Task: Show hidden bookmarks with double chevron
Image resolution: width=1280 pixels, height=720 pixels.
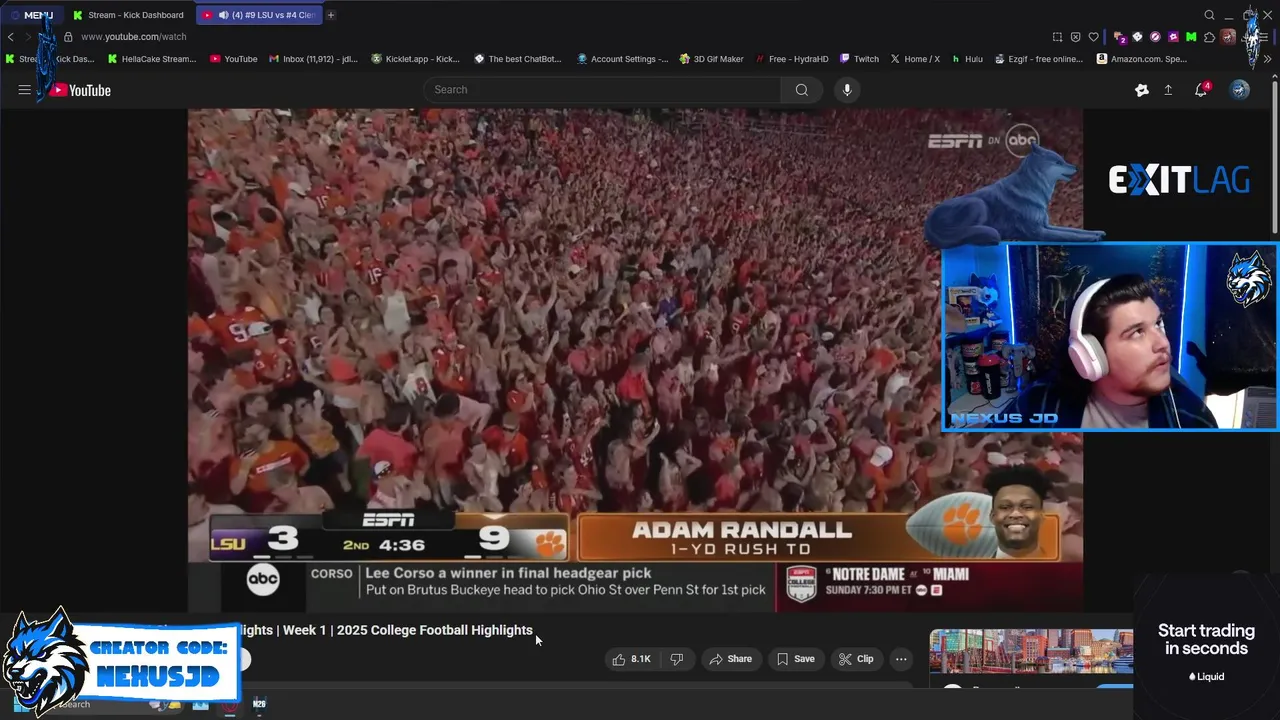Action: click(x=1267, y=59)
